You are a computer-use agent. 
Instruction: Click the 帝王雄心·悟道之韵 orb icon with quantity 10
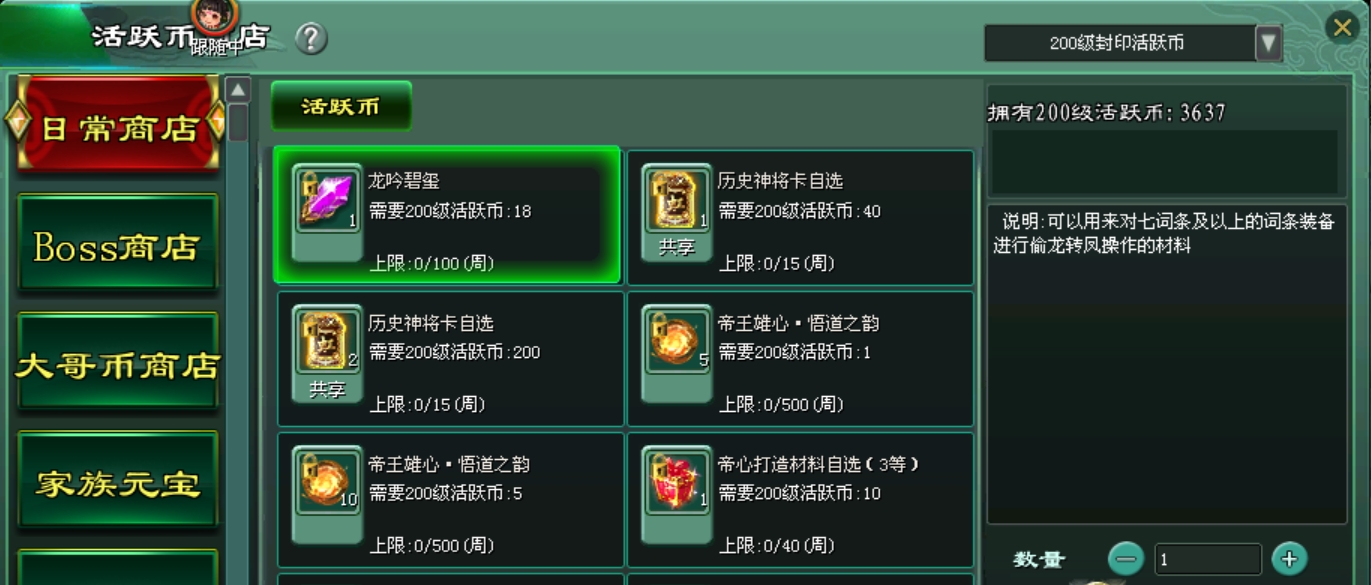tap(328, 481)
